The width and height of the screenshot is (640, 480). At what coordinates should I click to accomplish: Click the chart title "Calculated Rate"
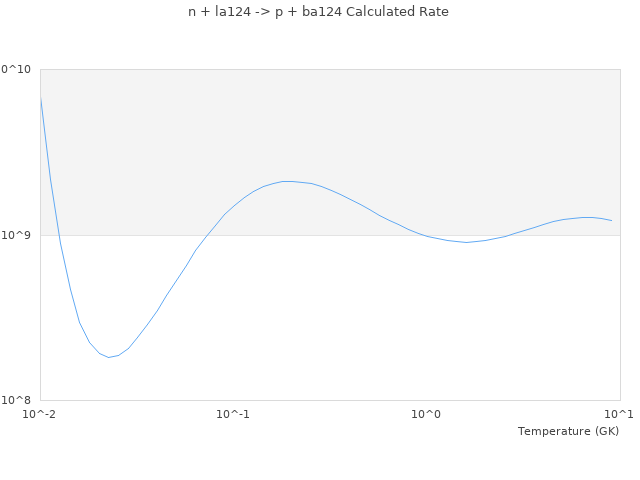[x=318, y=12]
